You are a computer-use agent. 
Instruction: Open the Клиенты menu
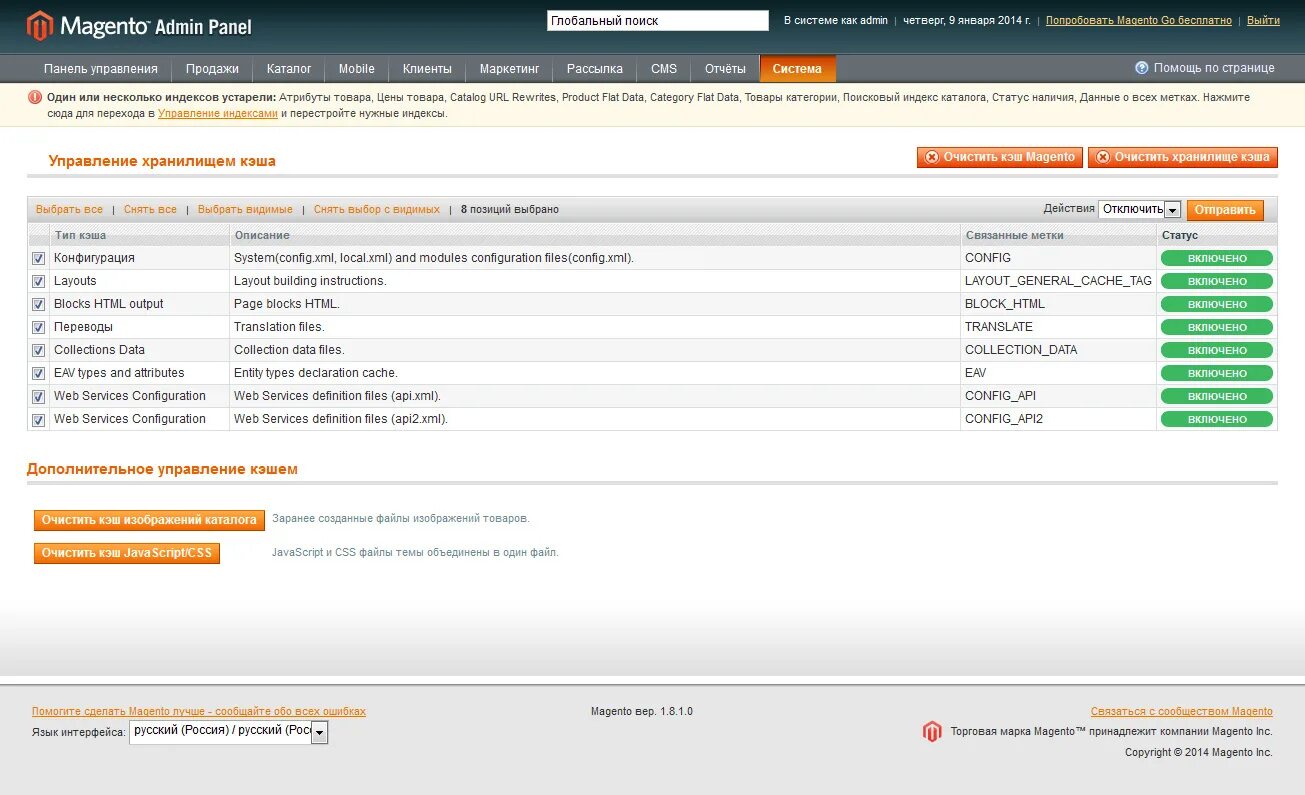point(427,69)
